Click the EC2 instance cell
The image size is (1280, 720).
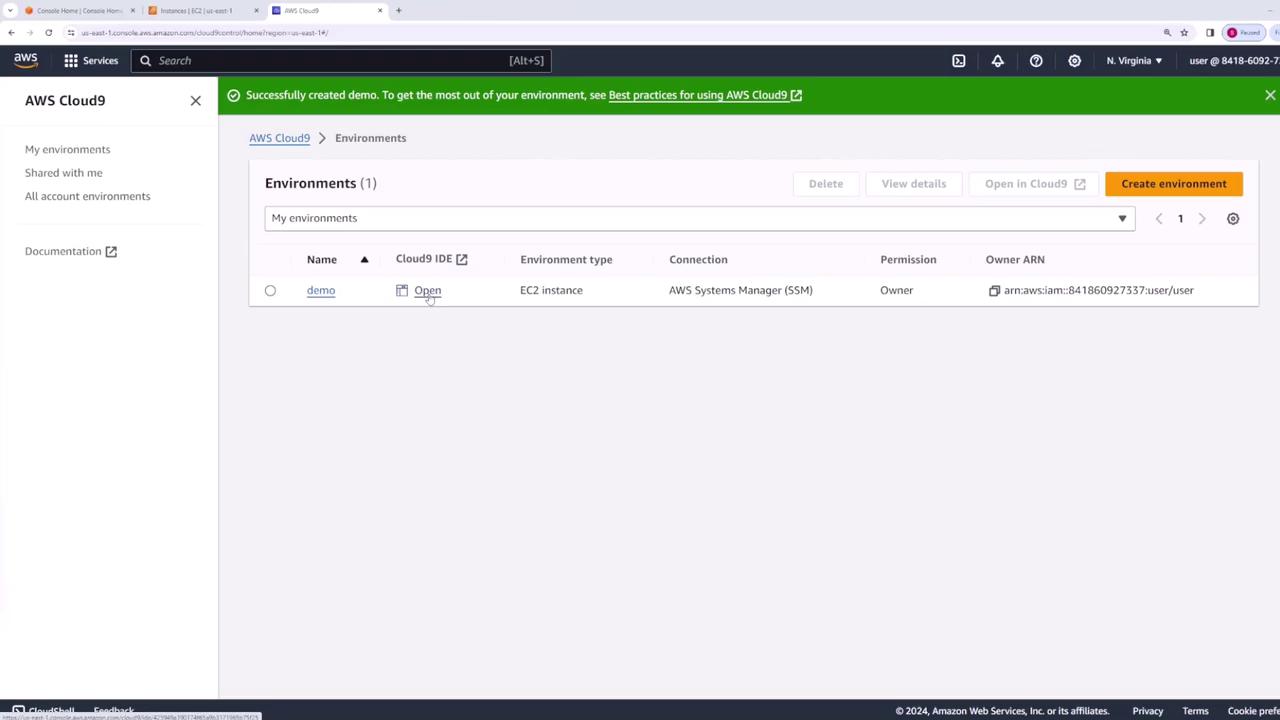(551, 291)
